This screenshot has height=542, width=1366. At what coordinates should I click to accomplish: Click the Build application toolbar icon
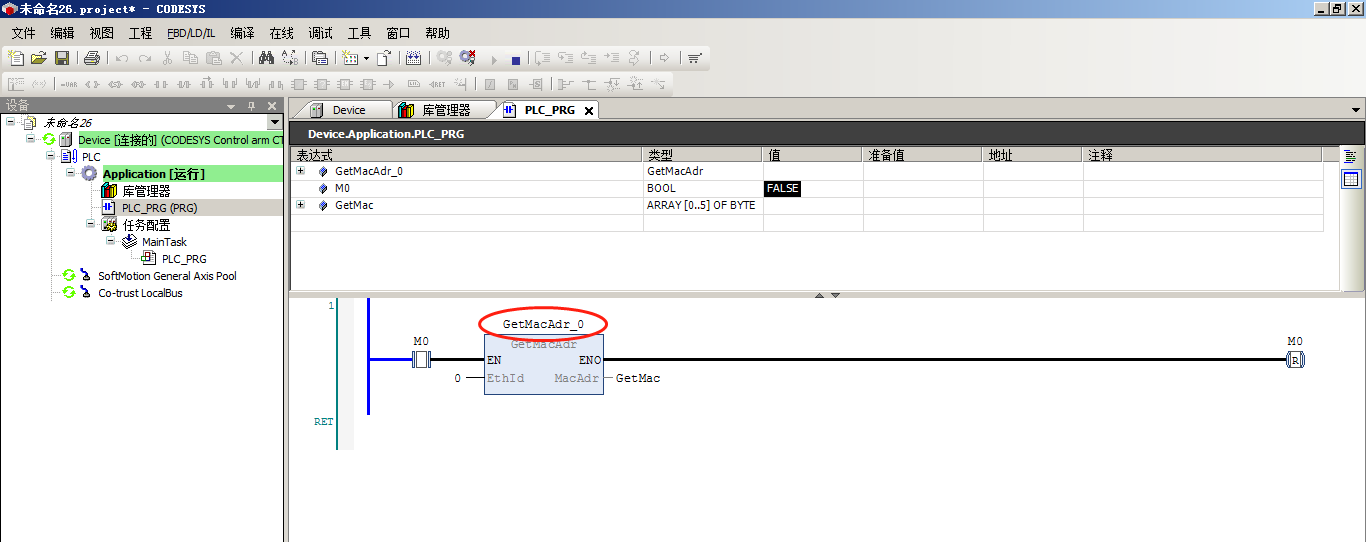click(x=413, y=58)
